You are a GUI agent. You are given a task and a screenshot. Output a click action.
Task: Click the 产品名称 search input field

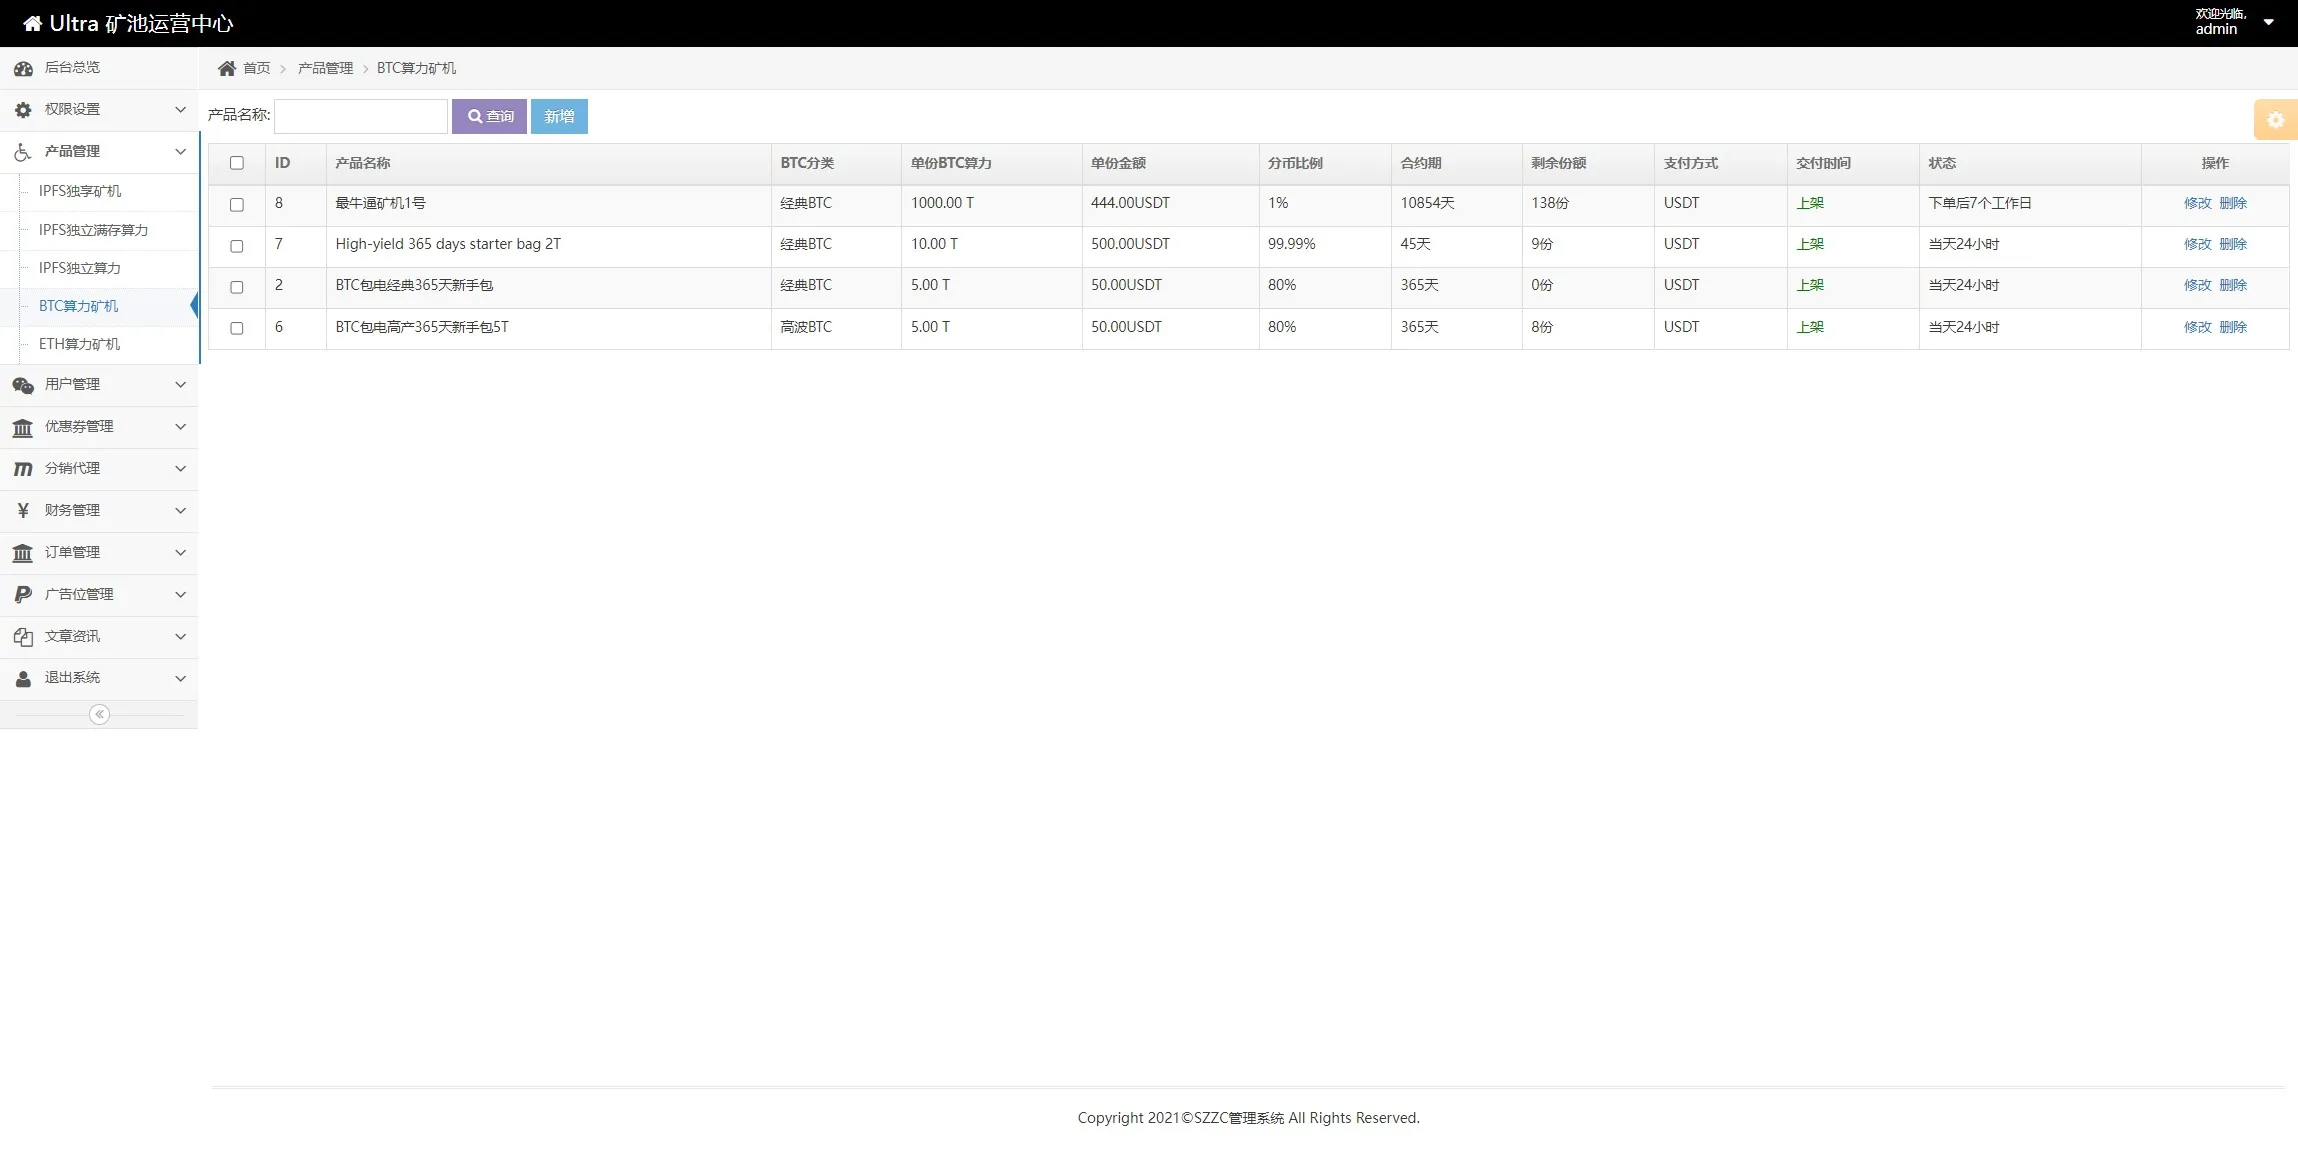[360, 116]
